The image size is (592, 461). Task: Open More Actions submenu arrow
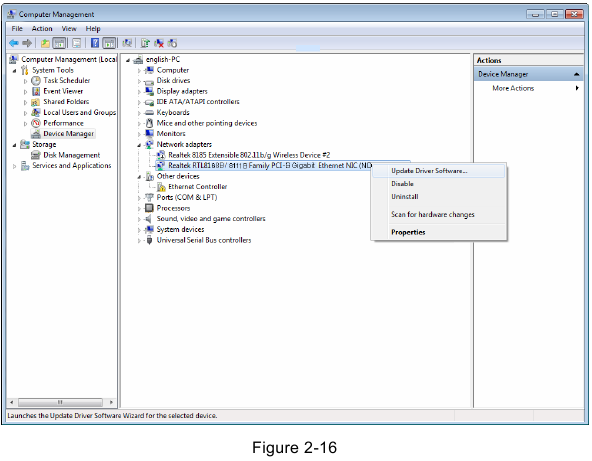pos(577,88)
